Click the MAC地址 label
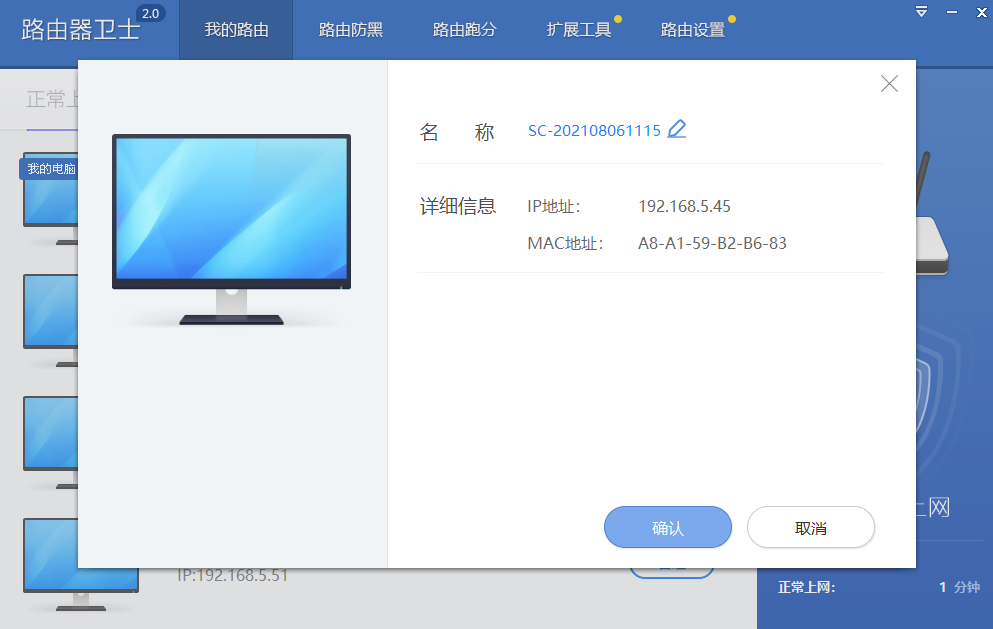Image resolution: width=993 pixels, height=629 pixels. (x=565, y=243)
